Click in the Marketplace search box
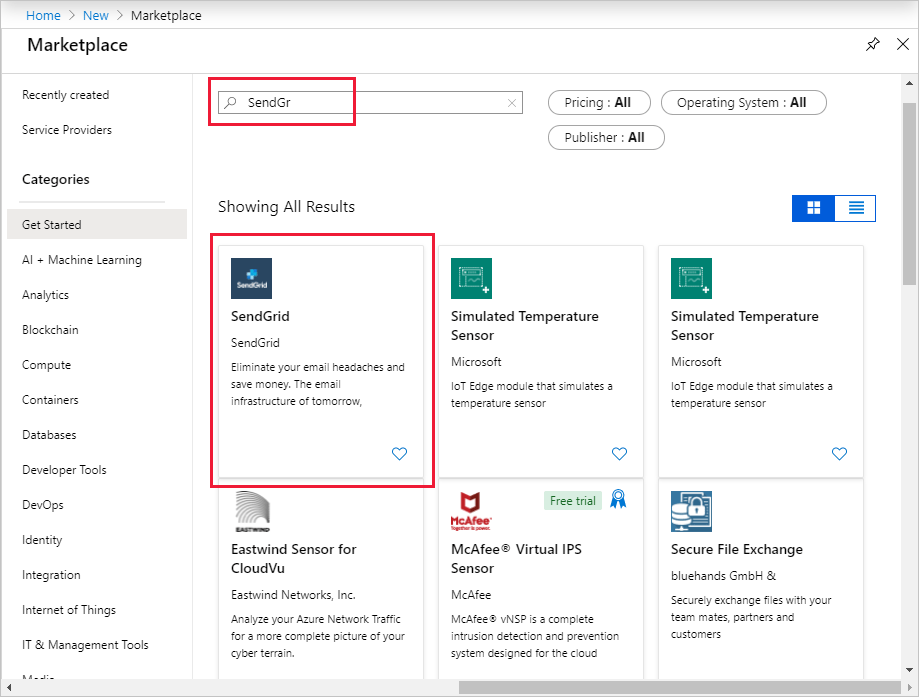Image resolution: width=919 pixels, height=697 pixels. click(370, 103)
